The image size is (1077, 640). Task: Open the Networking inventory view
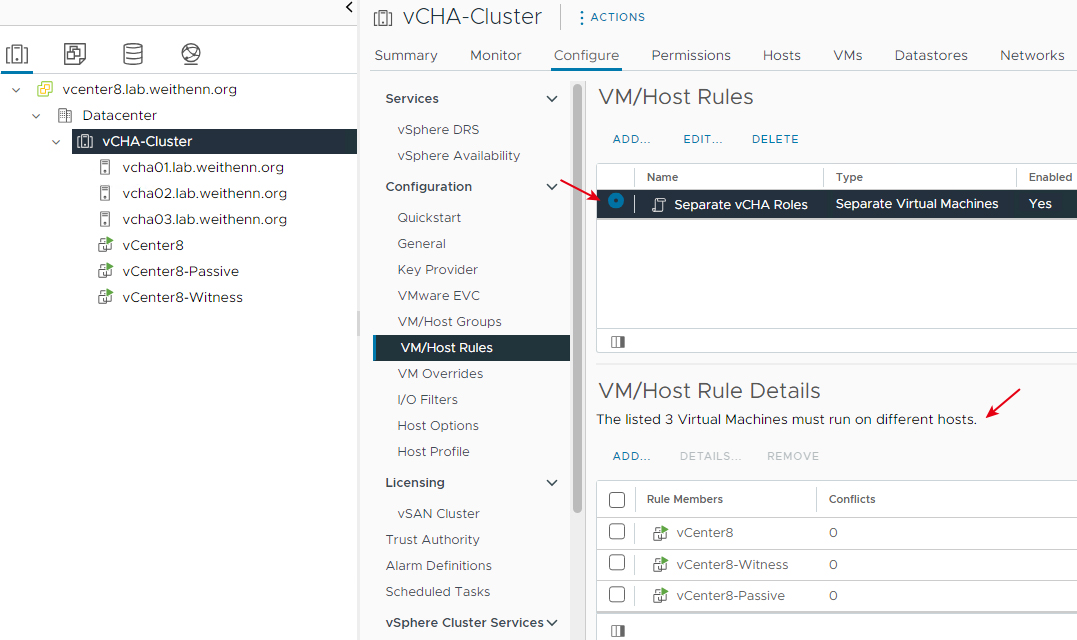(x=190, y=54)
